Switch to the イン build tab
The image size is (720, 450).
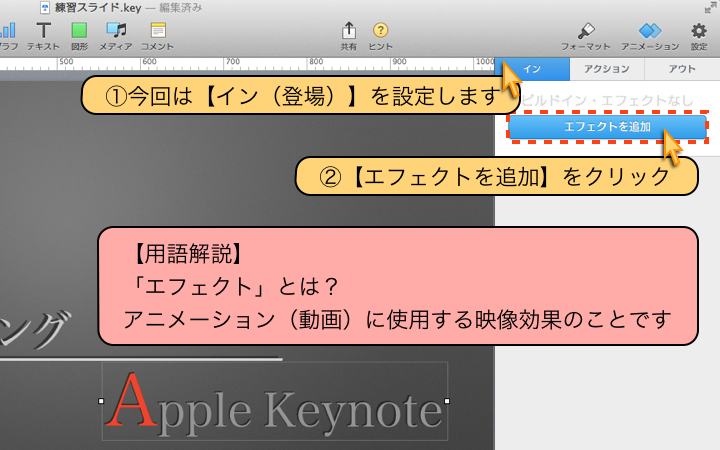(x=533, y=69)
